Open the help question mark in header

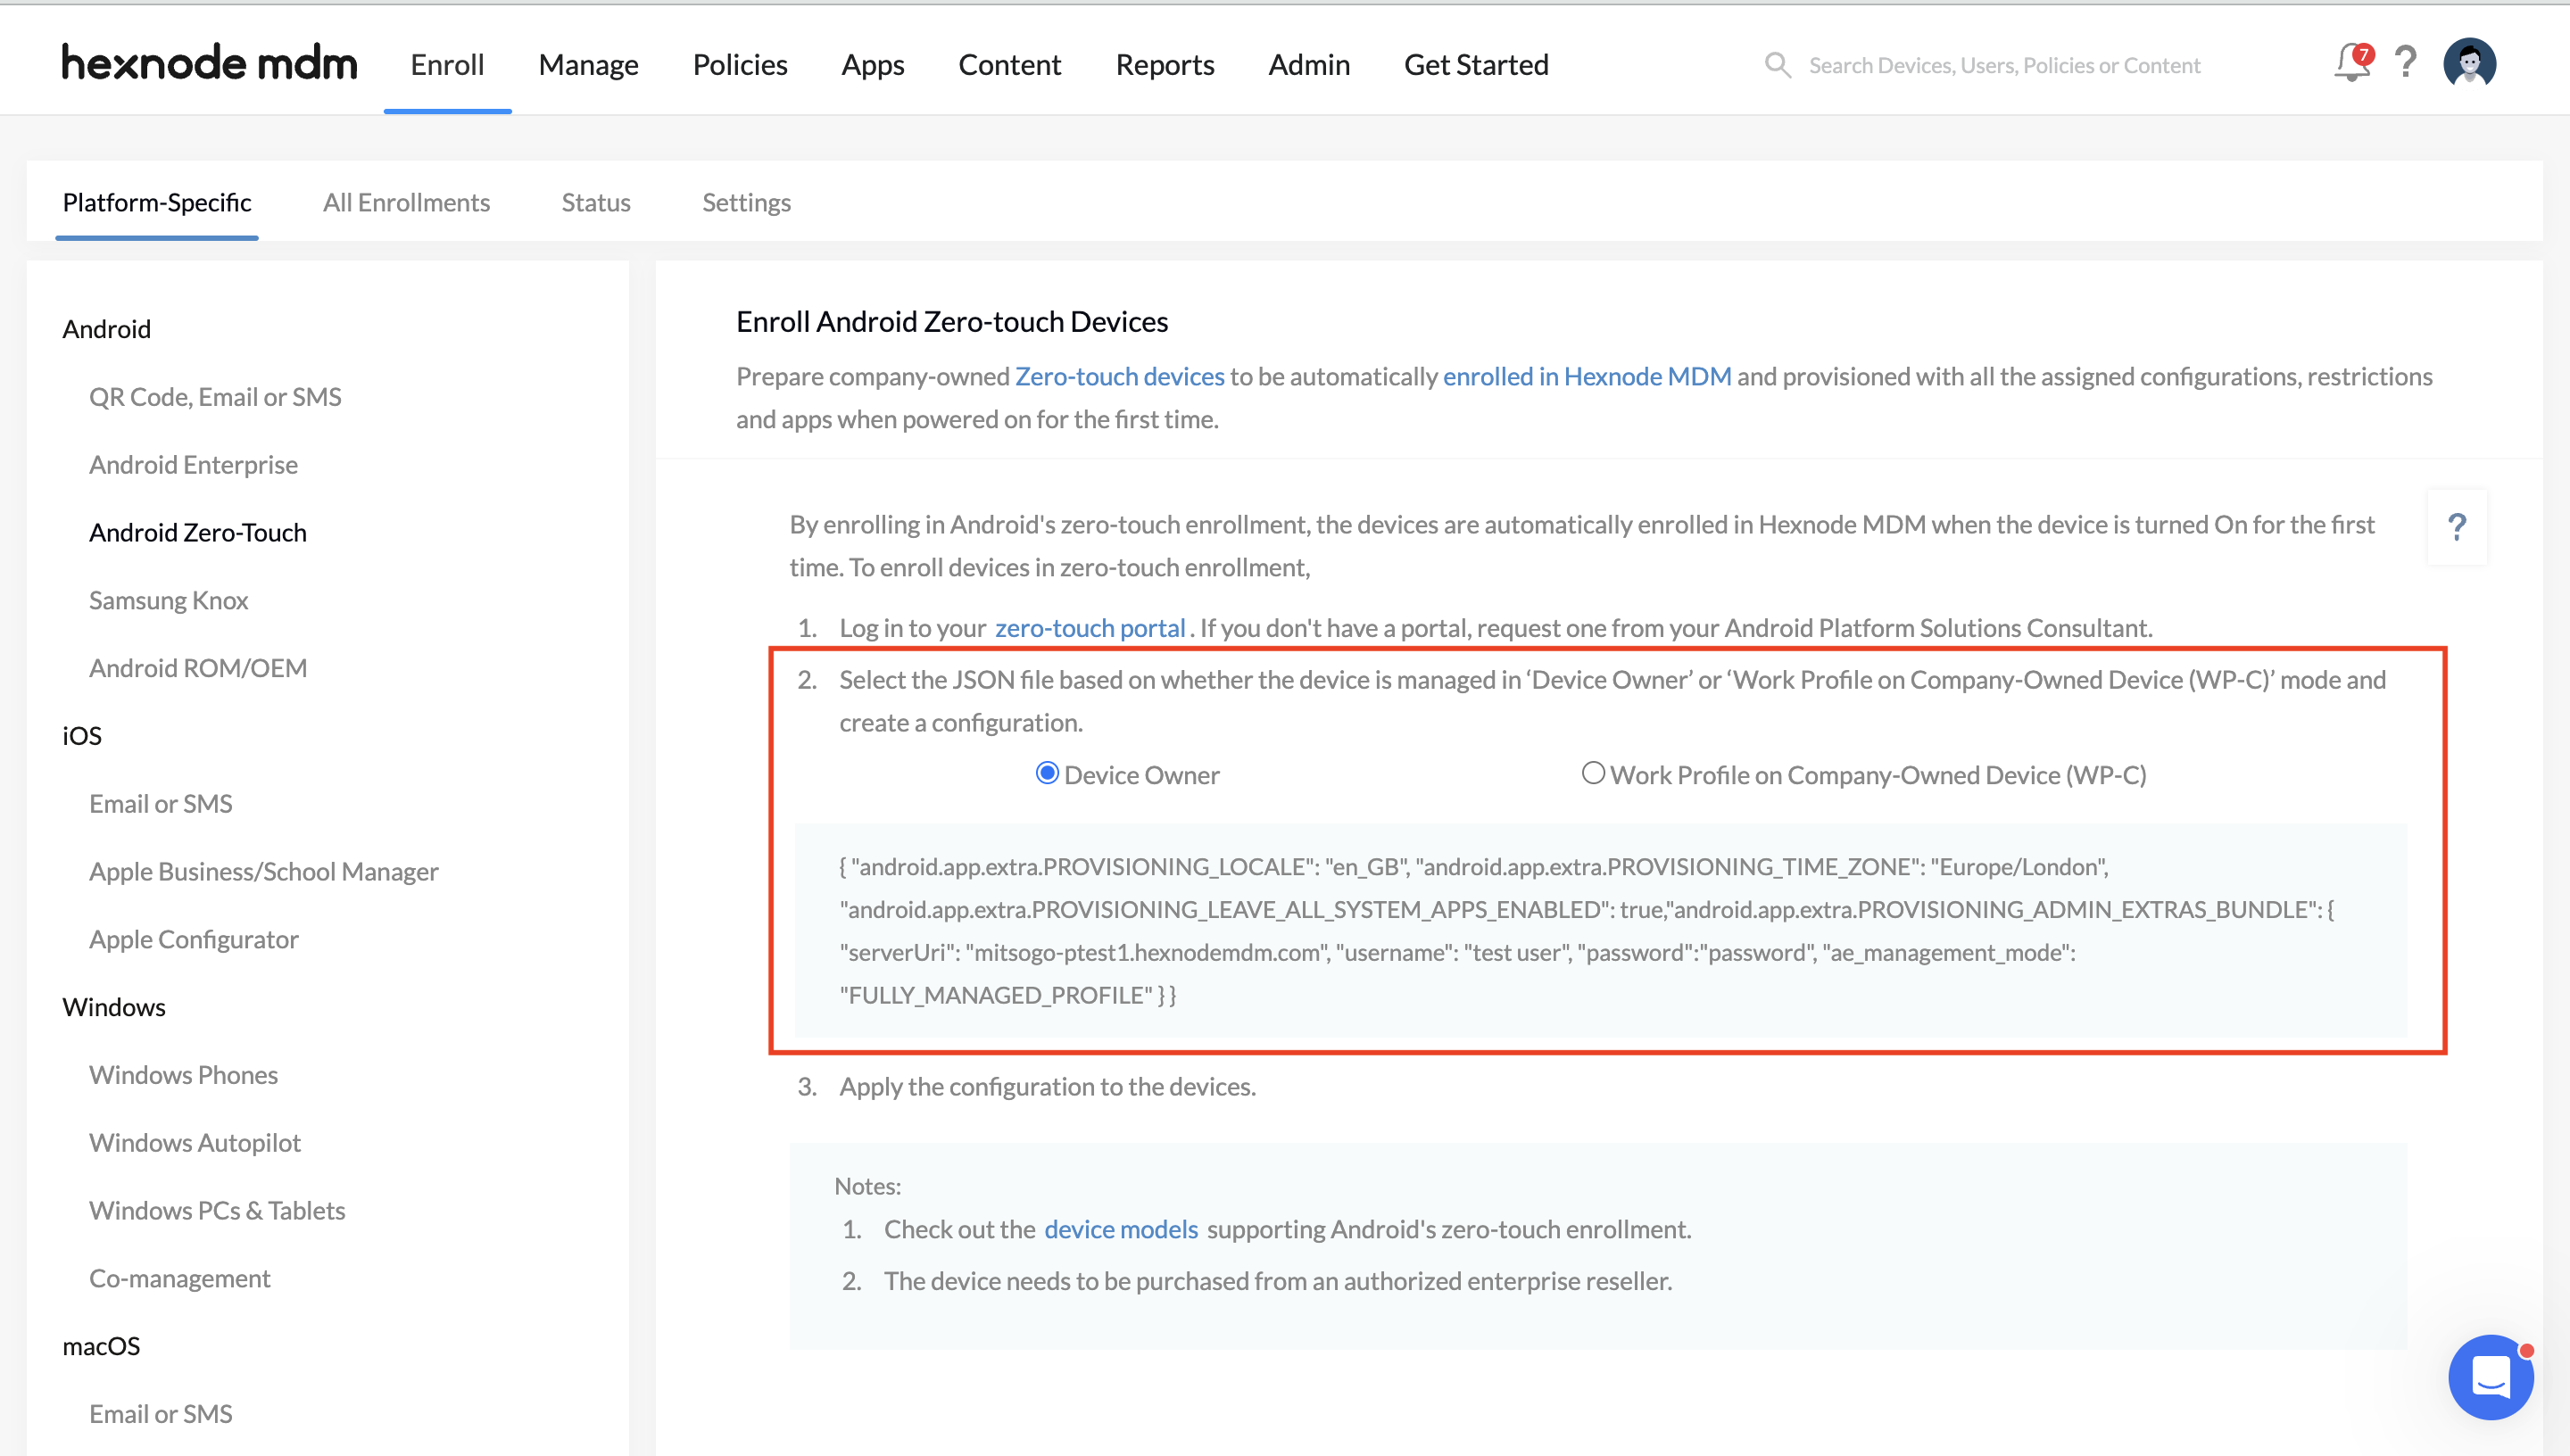2406,63
